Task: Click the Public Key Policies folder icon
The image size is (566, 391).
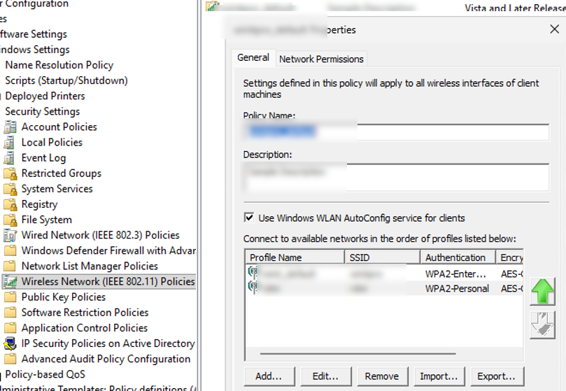Action: click(10, 297)
